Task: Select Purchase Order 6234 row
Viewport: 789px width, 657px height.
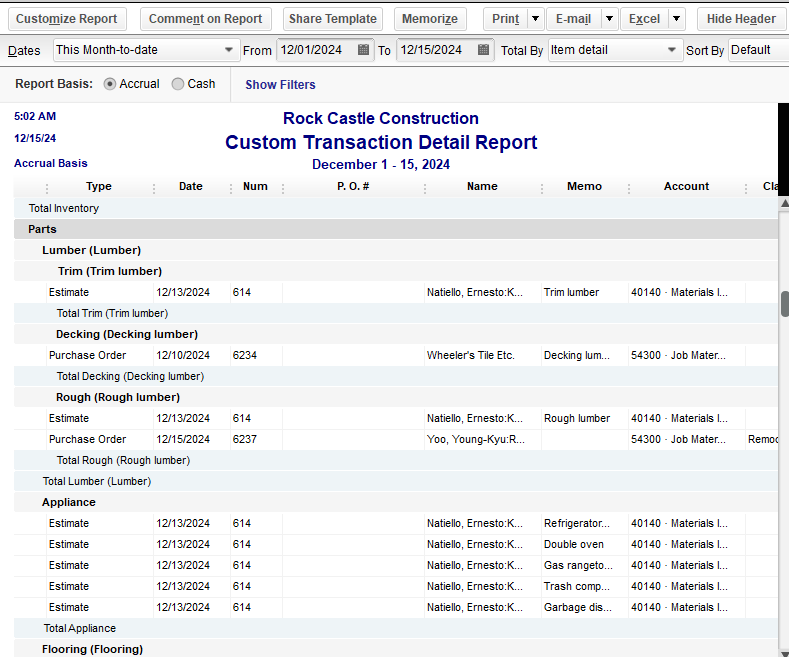Action: [x=88, y=355]
